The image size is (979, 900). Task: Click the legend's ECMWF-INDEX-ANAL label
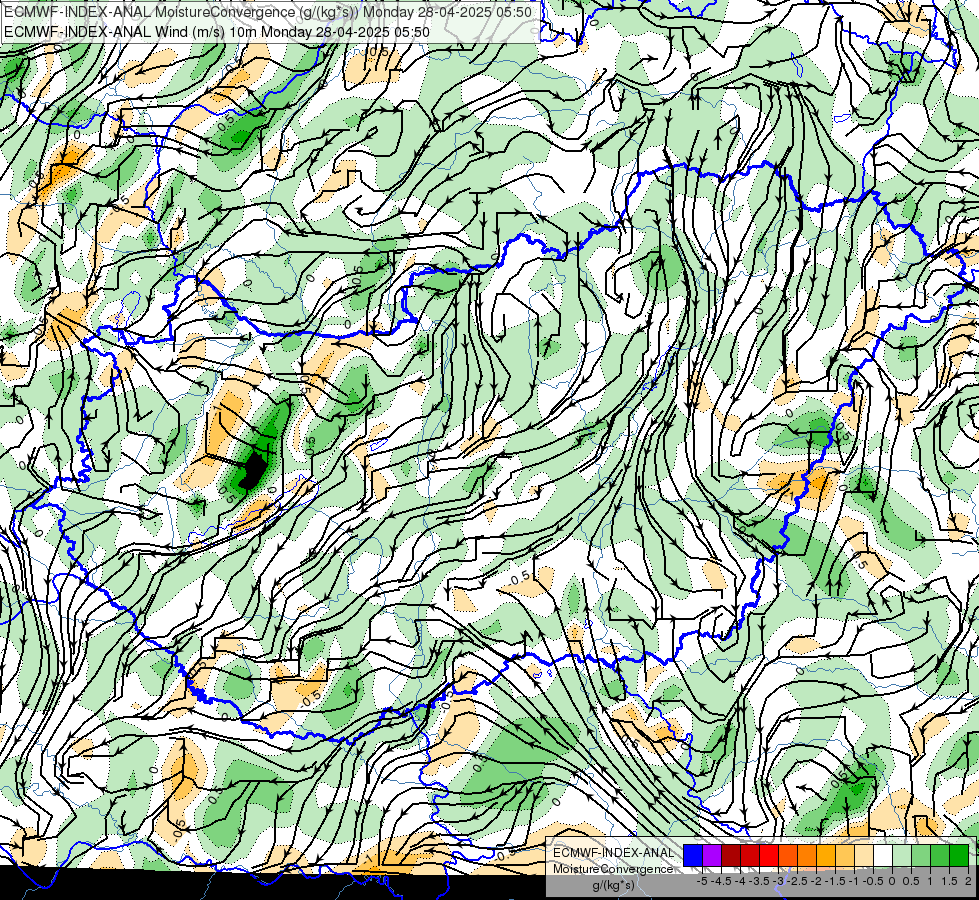pos(613,853)
